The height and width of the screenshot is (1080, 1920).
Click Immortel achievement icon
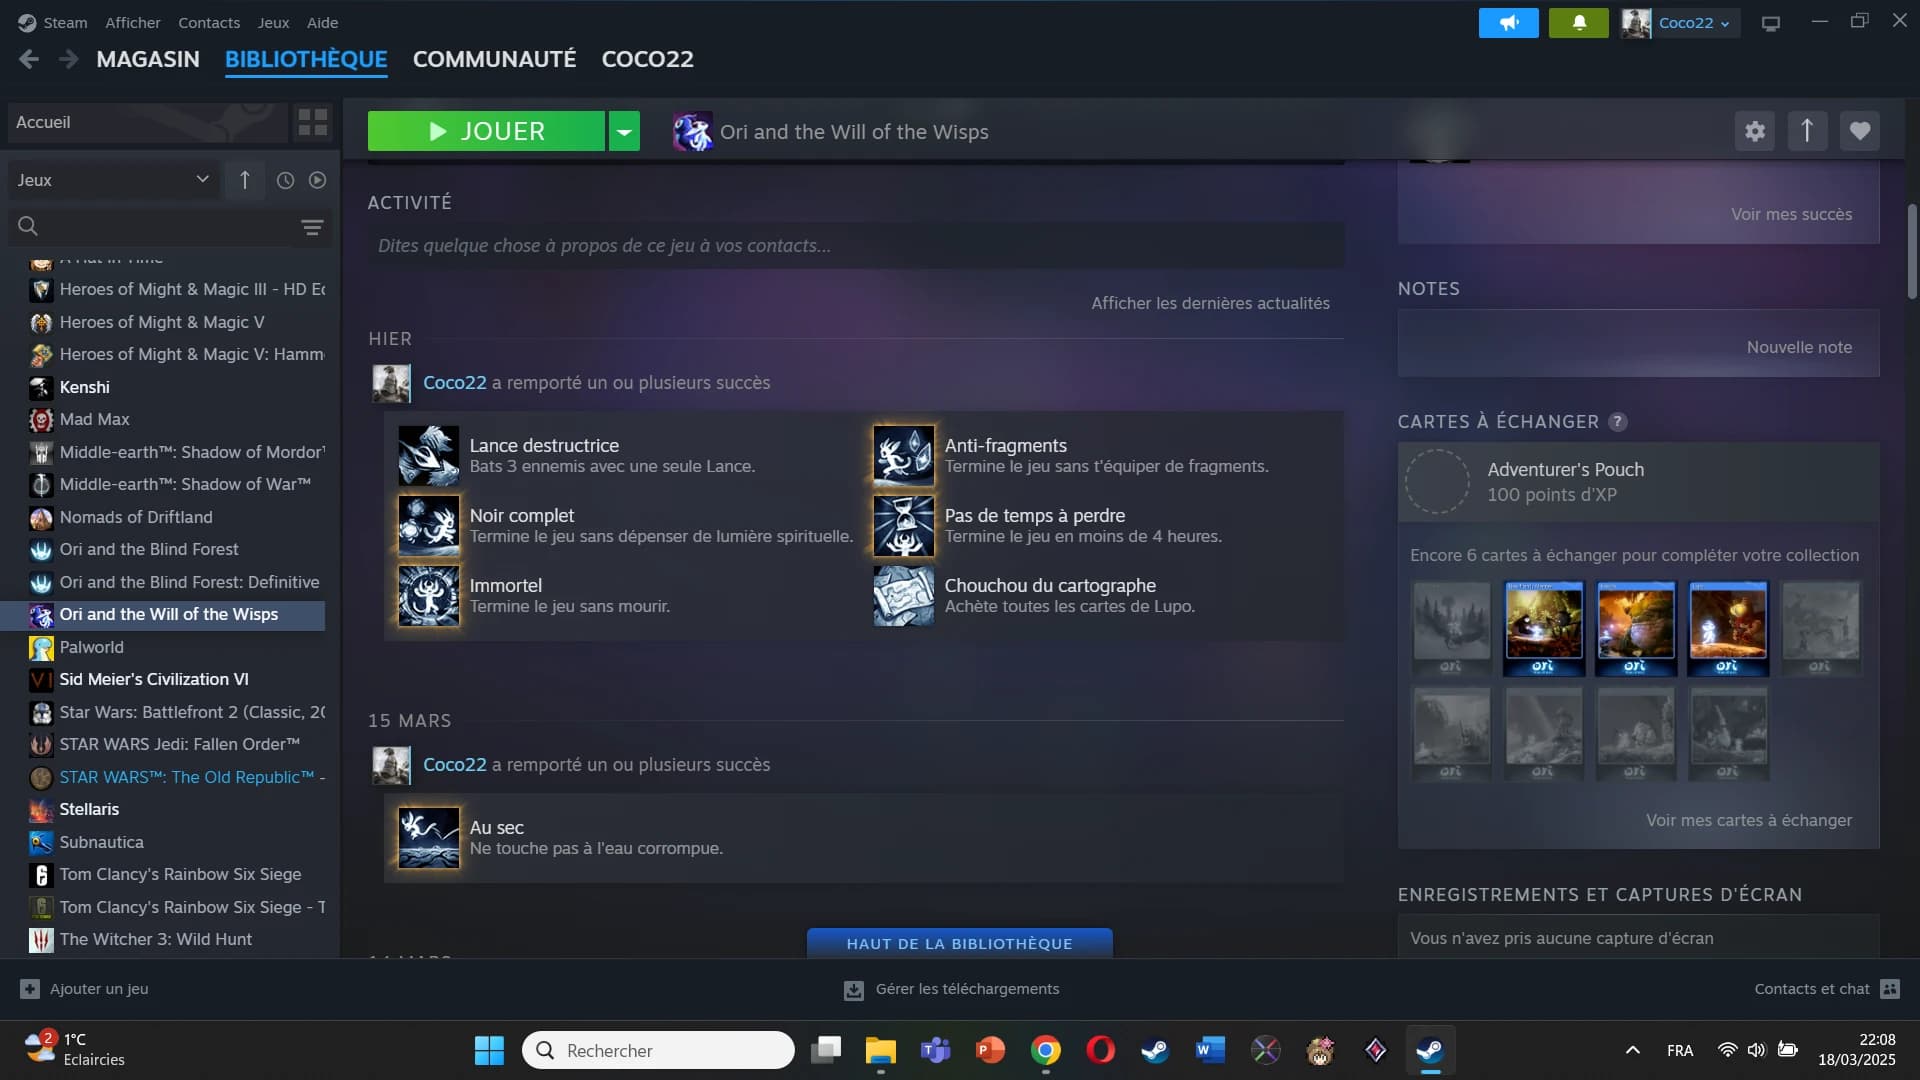429,595
